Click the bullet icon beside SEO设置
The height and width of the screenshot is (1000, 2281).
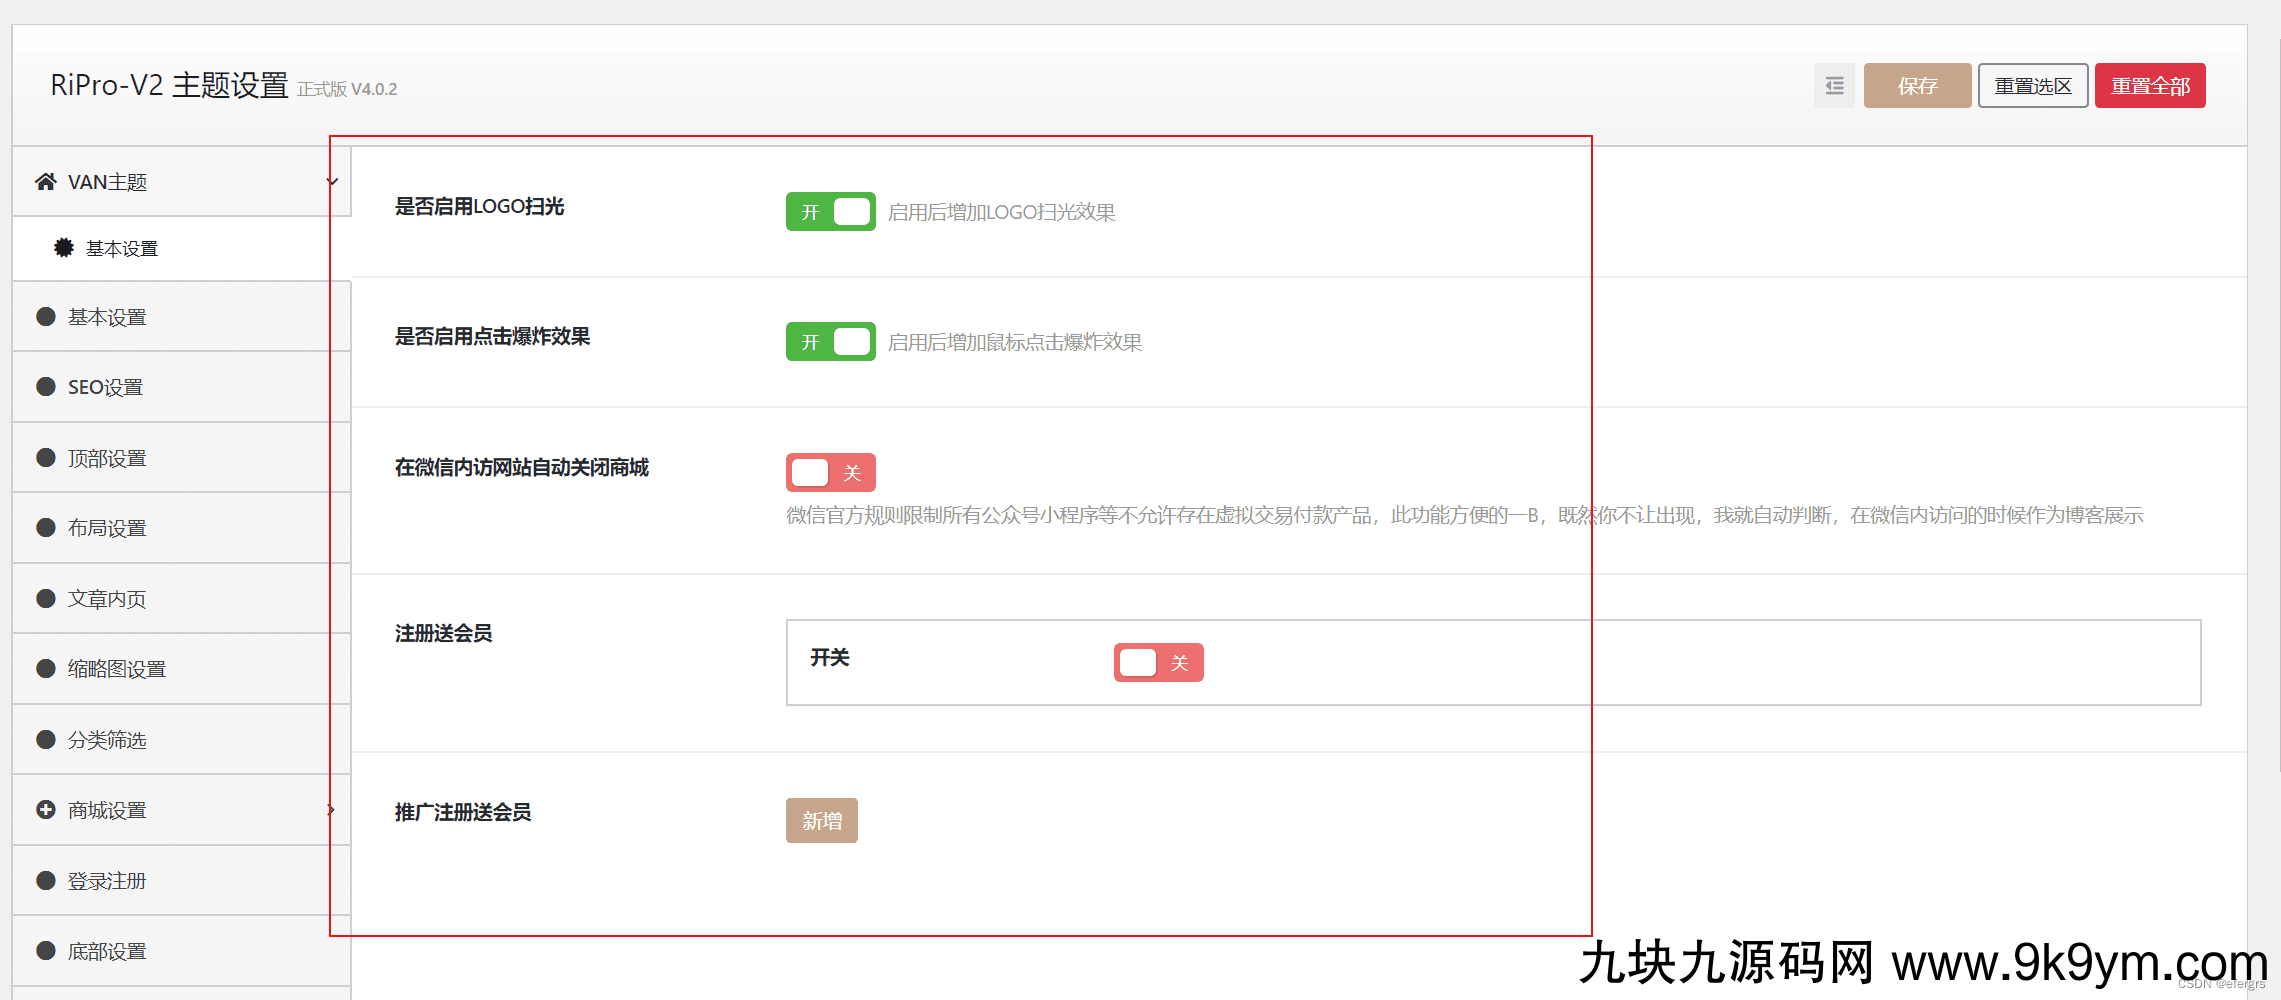click(x=46, y=387)
